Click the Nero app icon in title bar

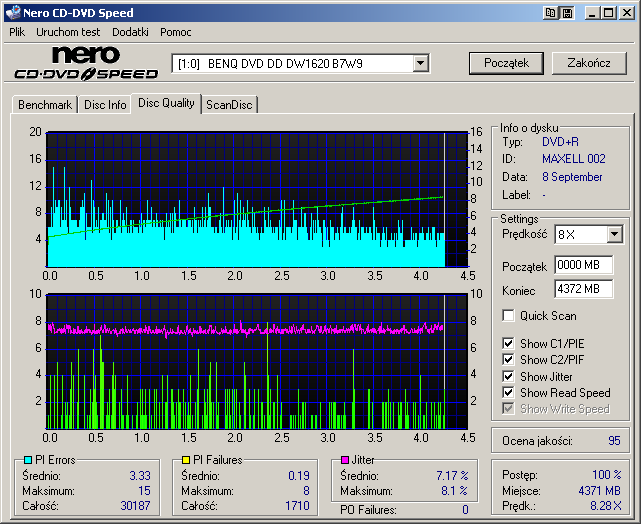coord(13,13)
